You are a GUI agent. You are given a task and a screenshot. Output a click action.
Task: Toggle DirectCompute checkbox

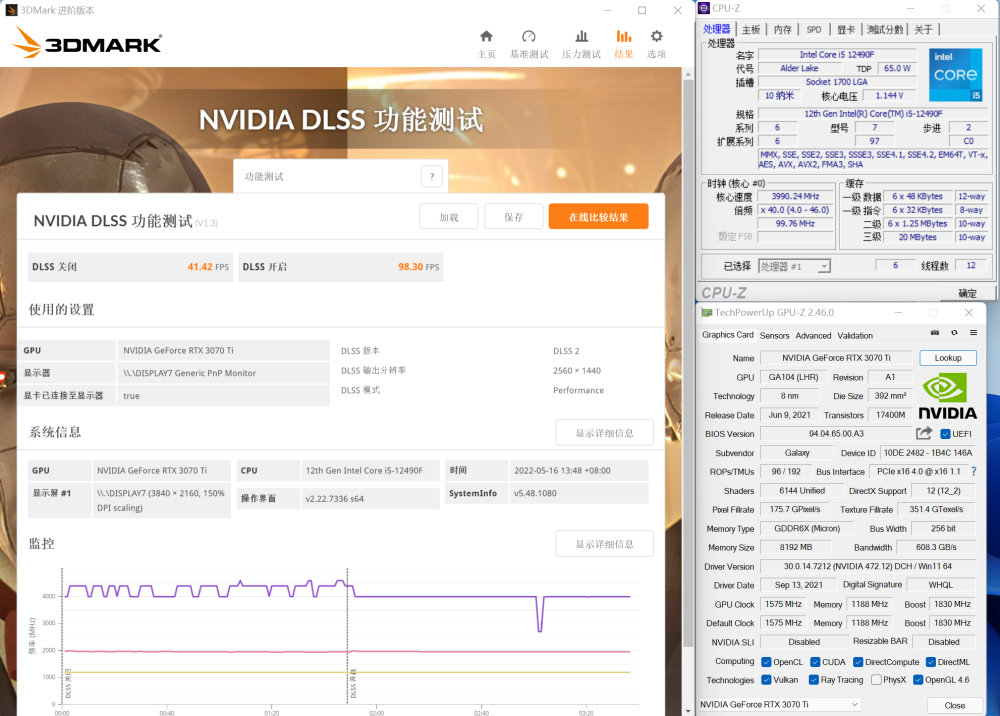tap(858, 662)
